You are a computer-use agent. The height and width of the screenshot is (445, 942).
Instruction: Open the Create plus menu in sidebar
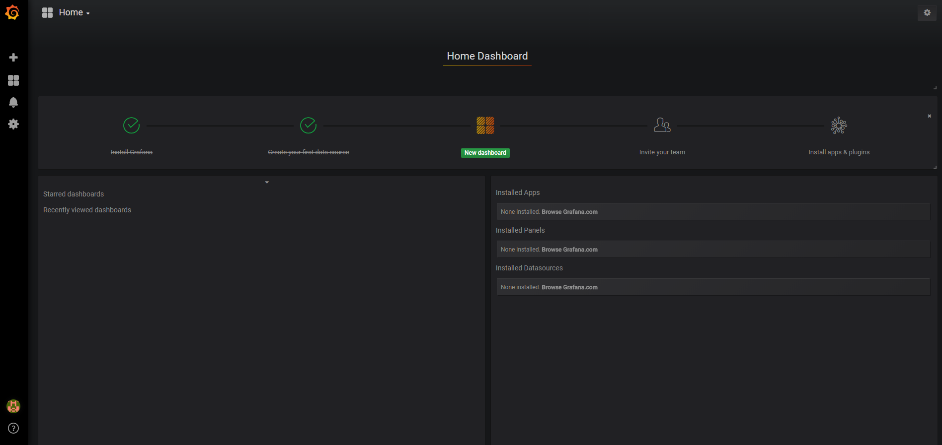point(13,58)
